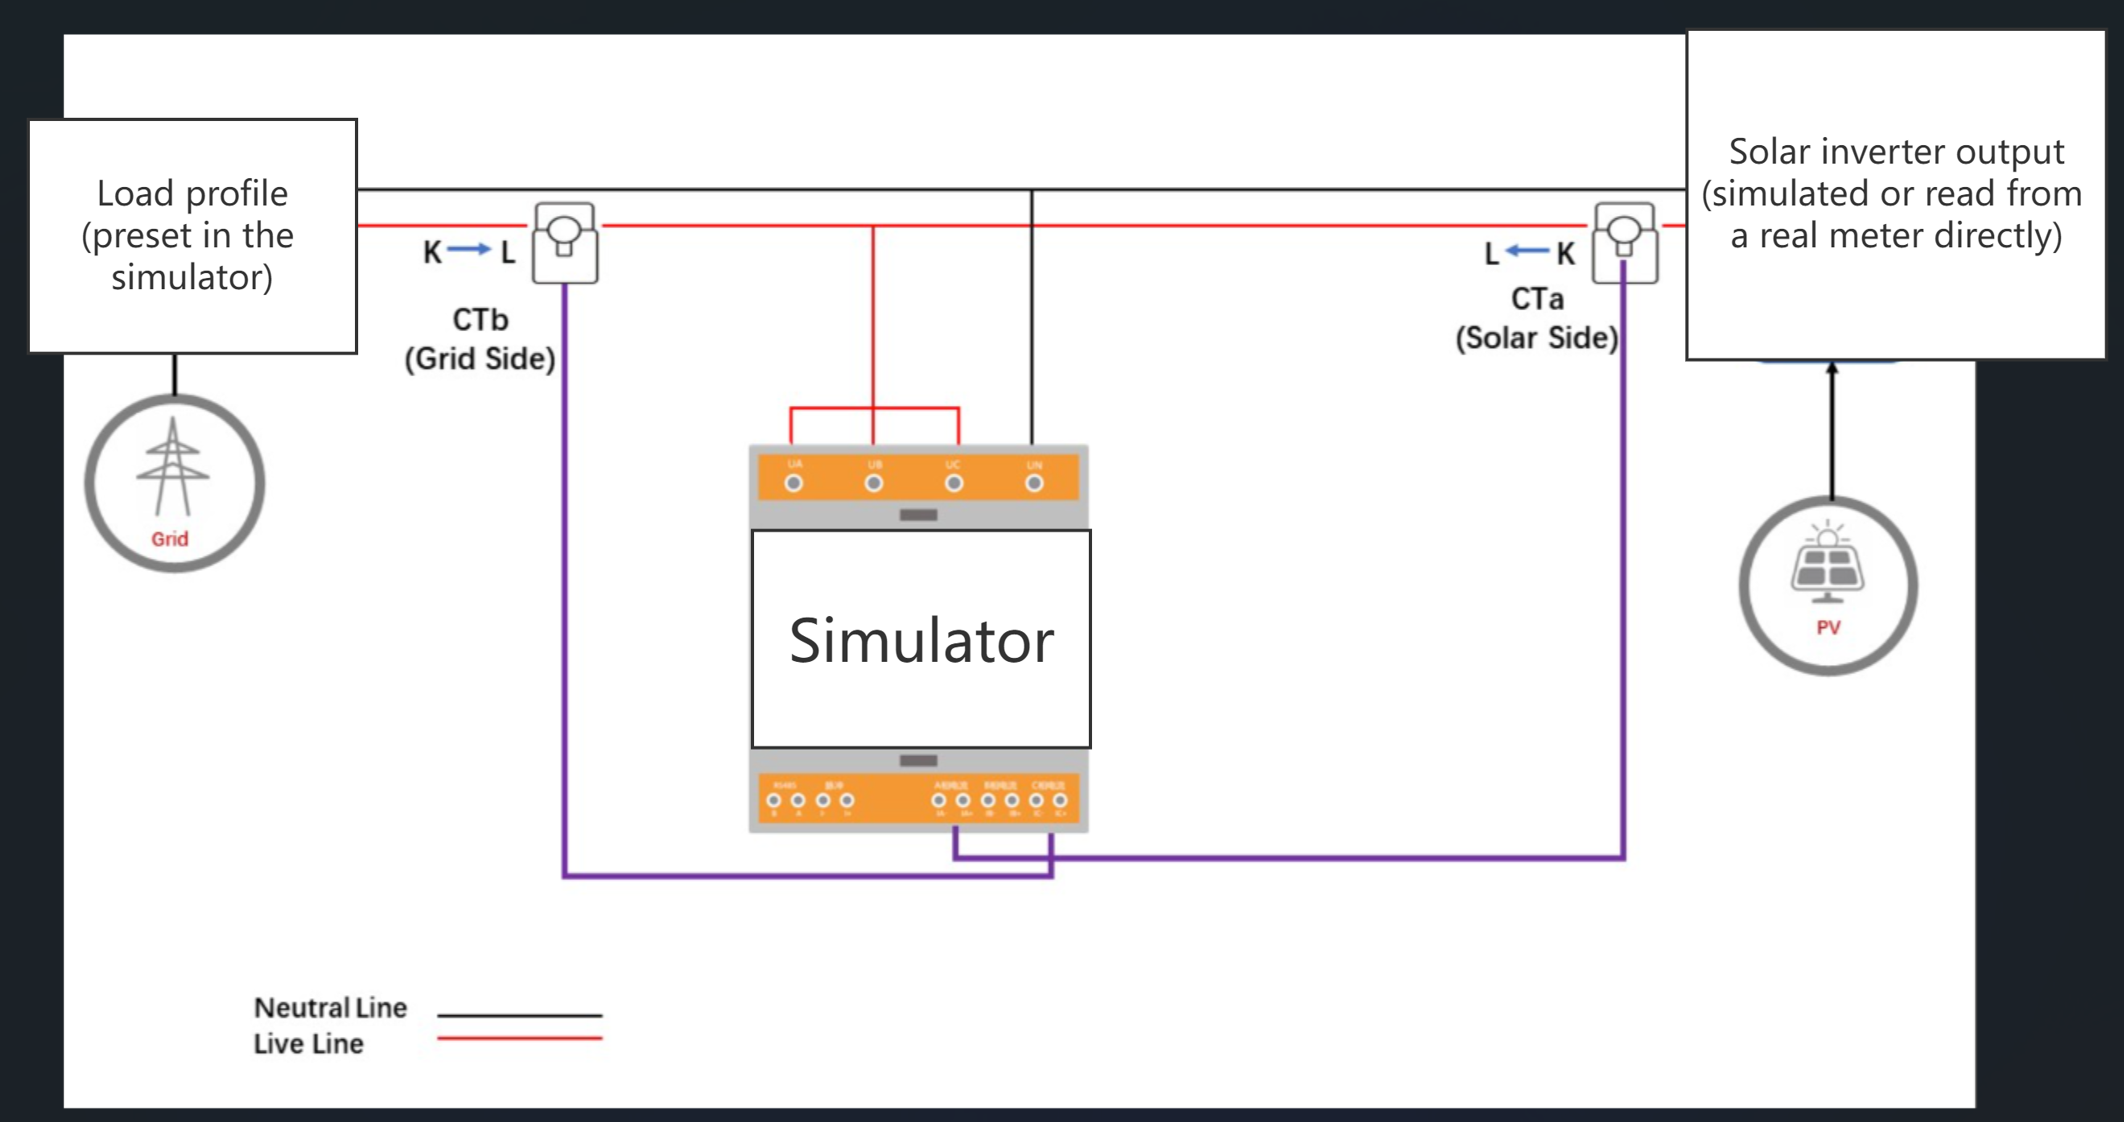Click the Neutral Line legend label

330,1007
